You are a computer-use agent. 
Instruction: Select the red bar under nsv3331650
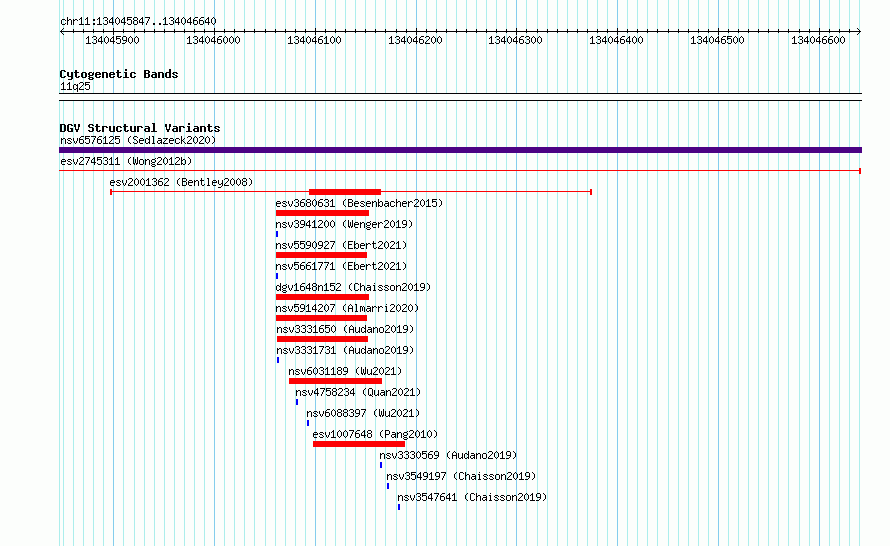coord(322,339)
